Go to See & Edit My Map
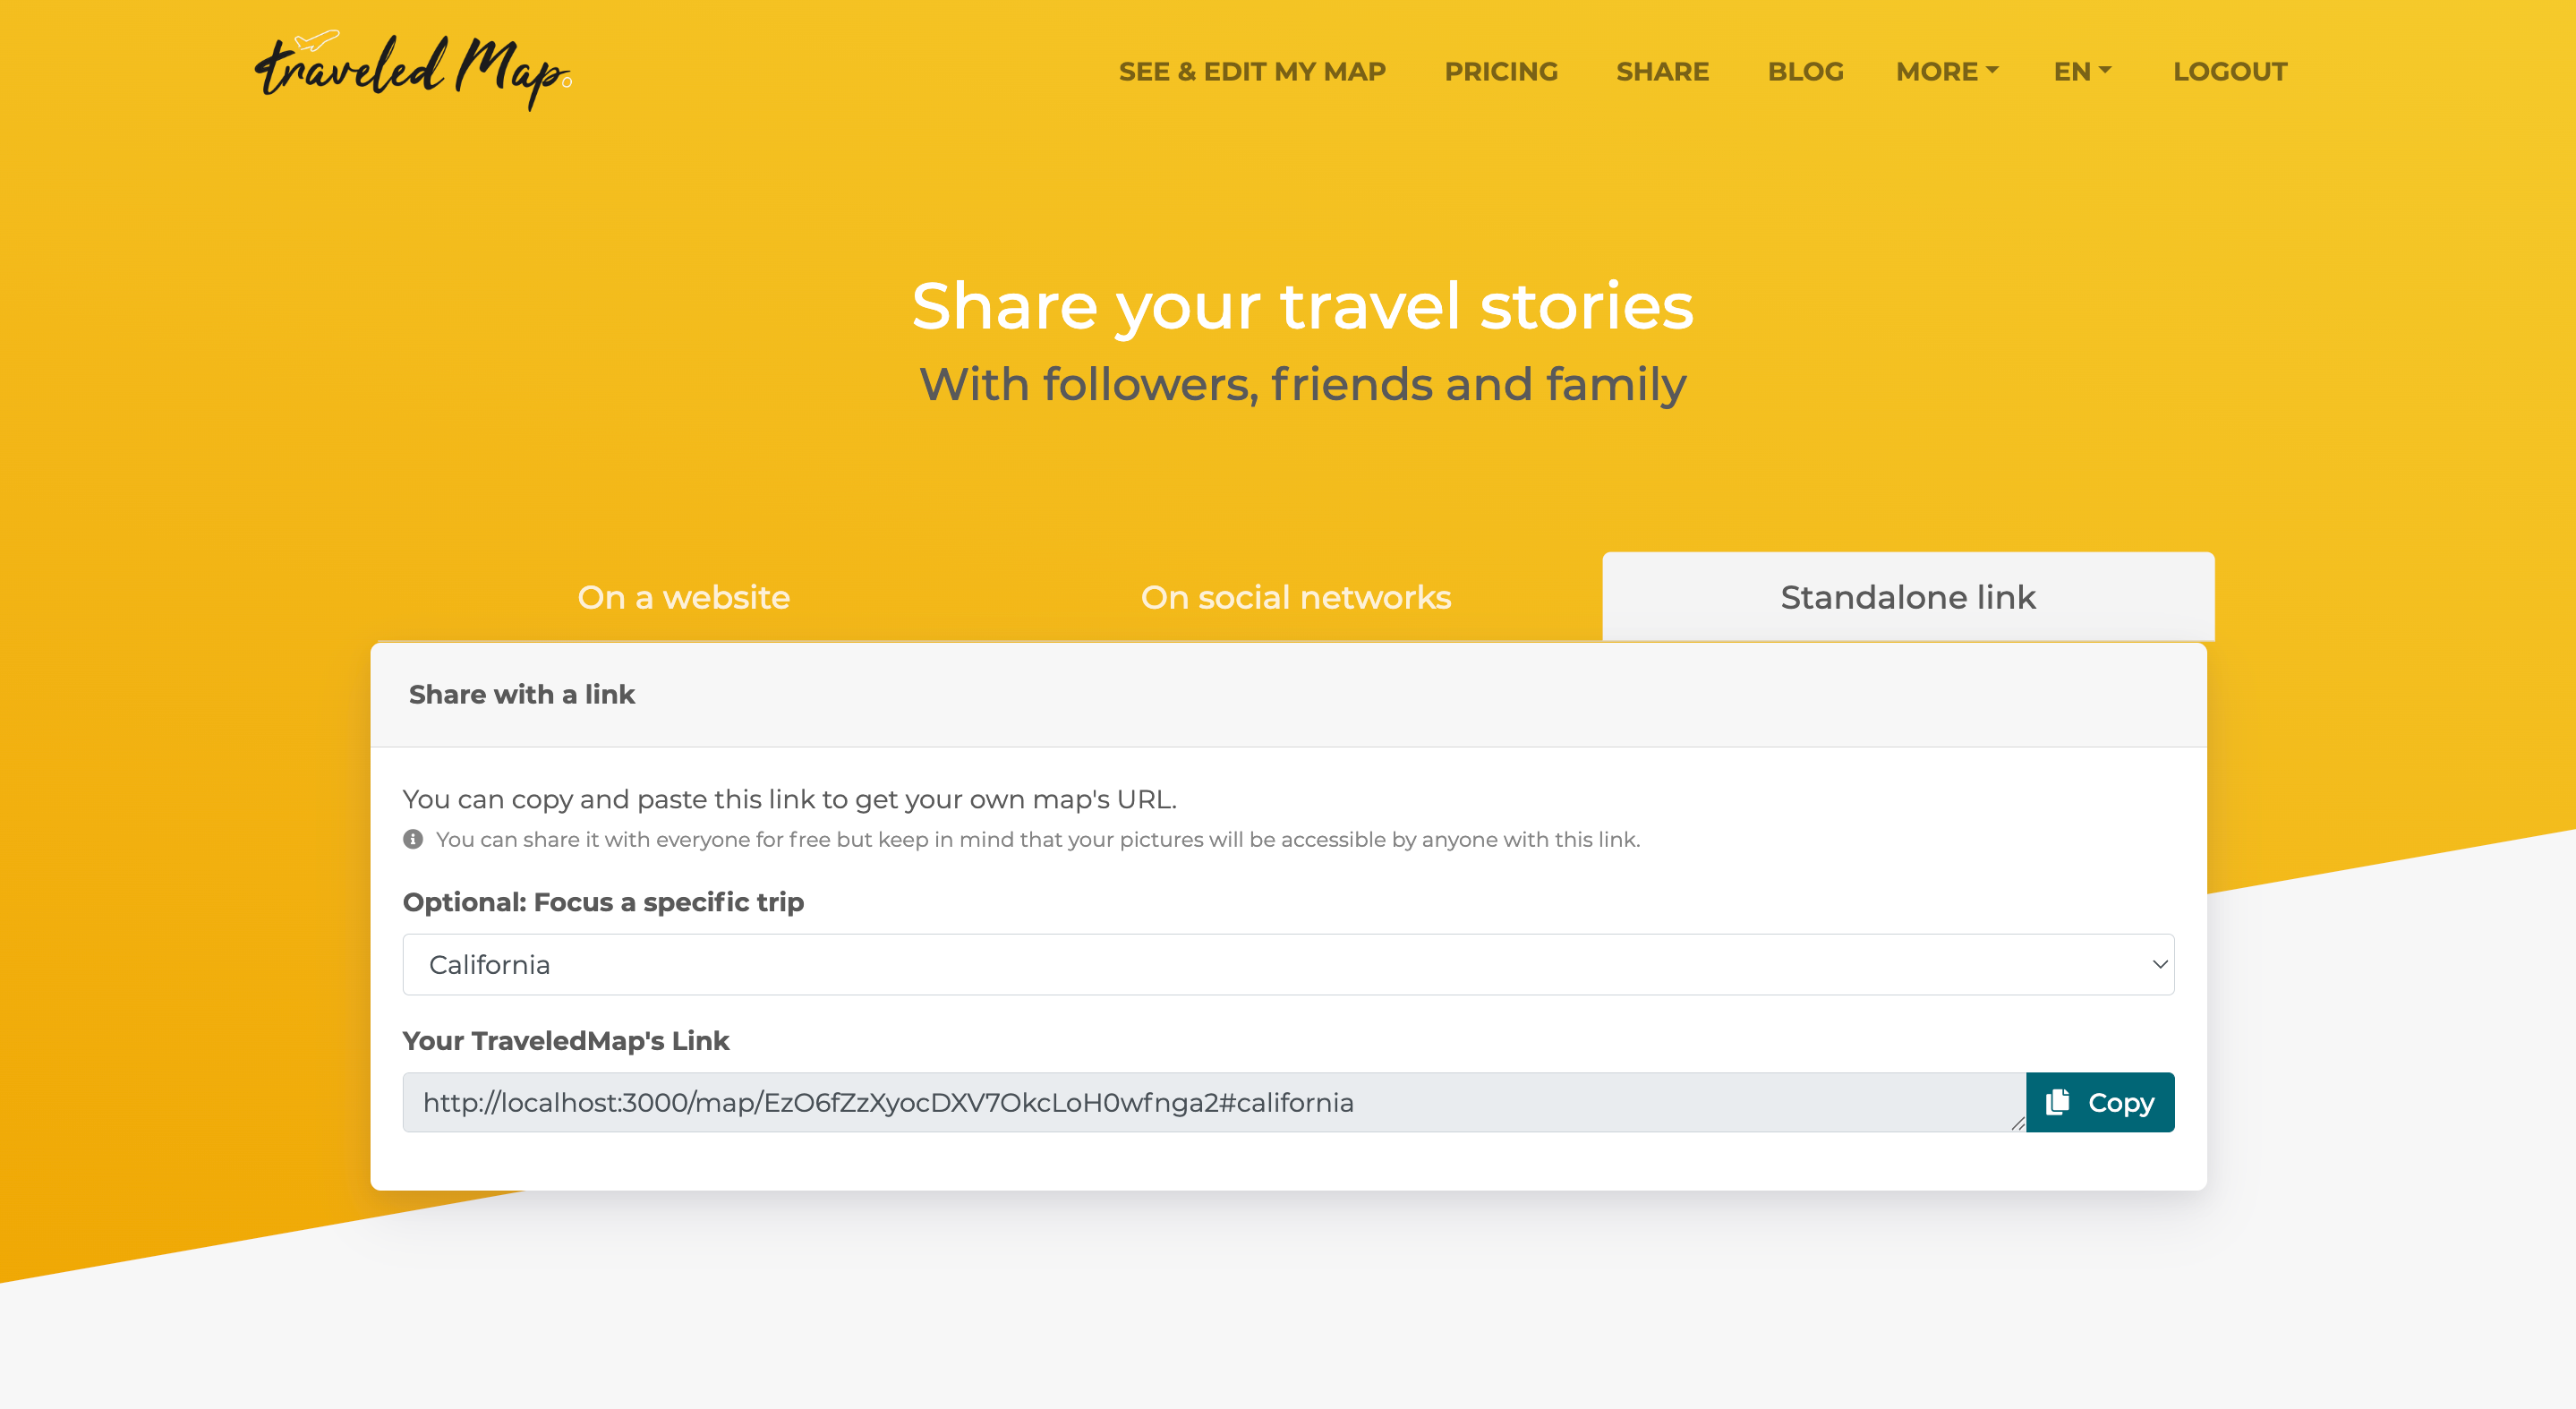2576x1409 pixels. (x=1252, y=72)
